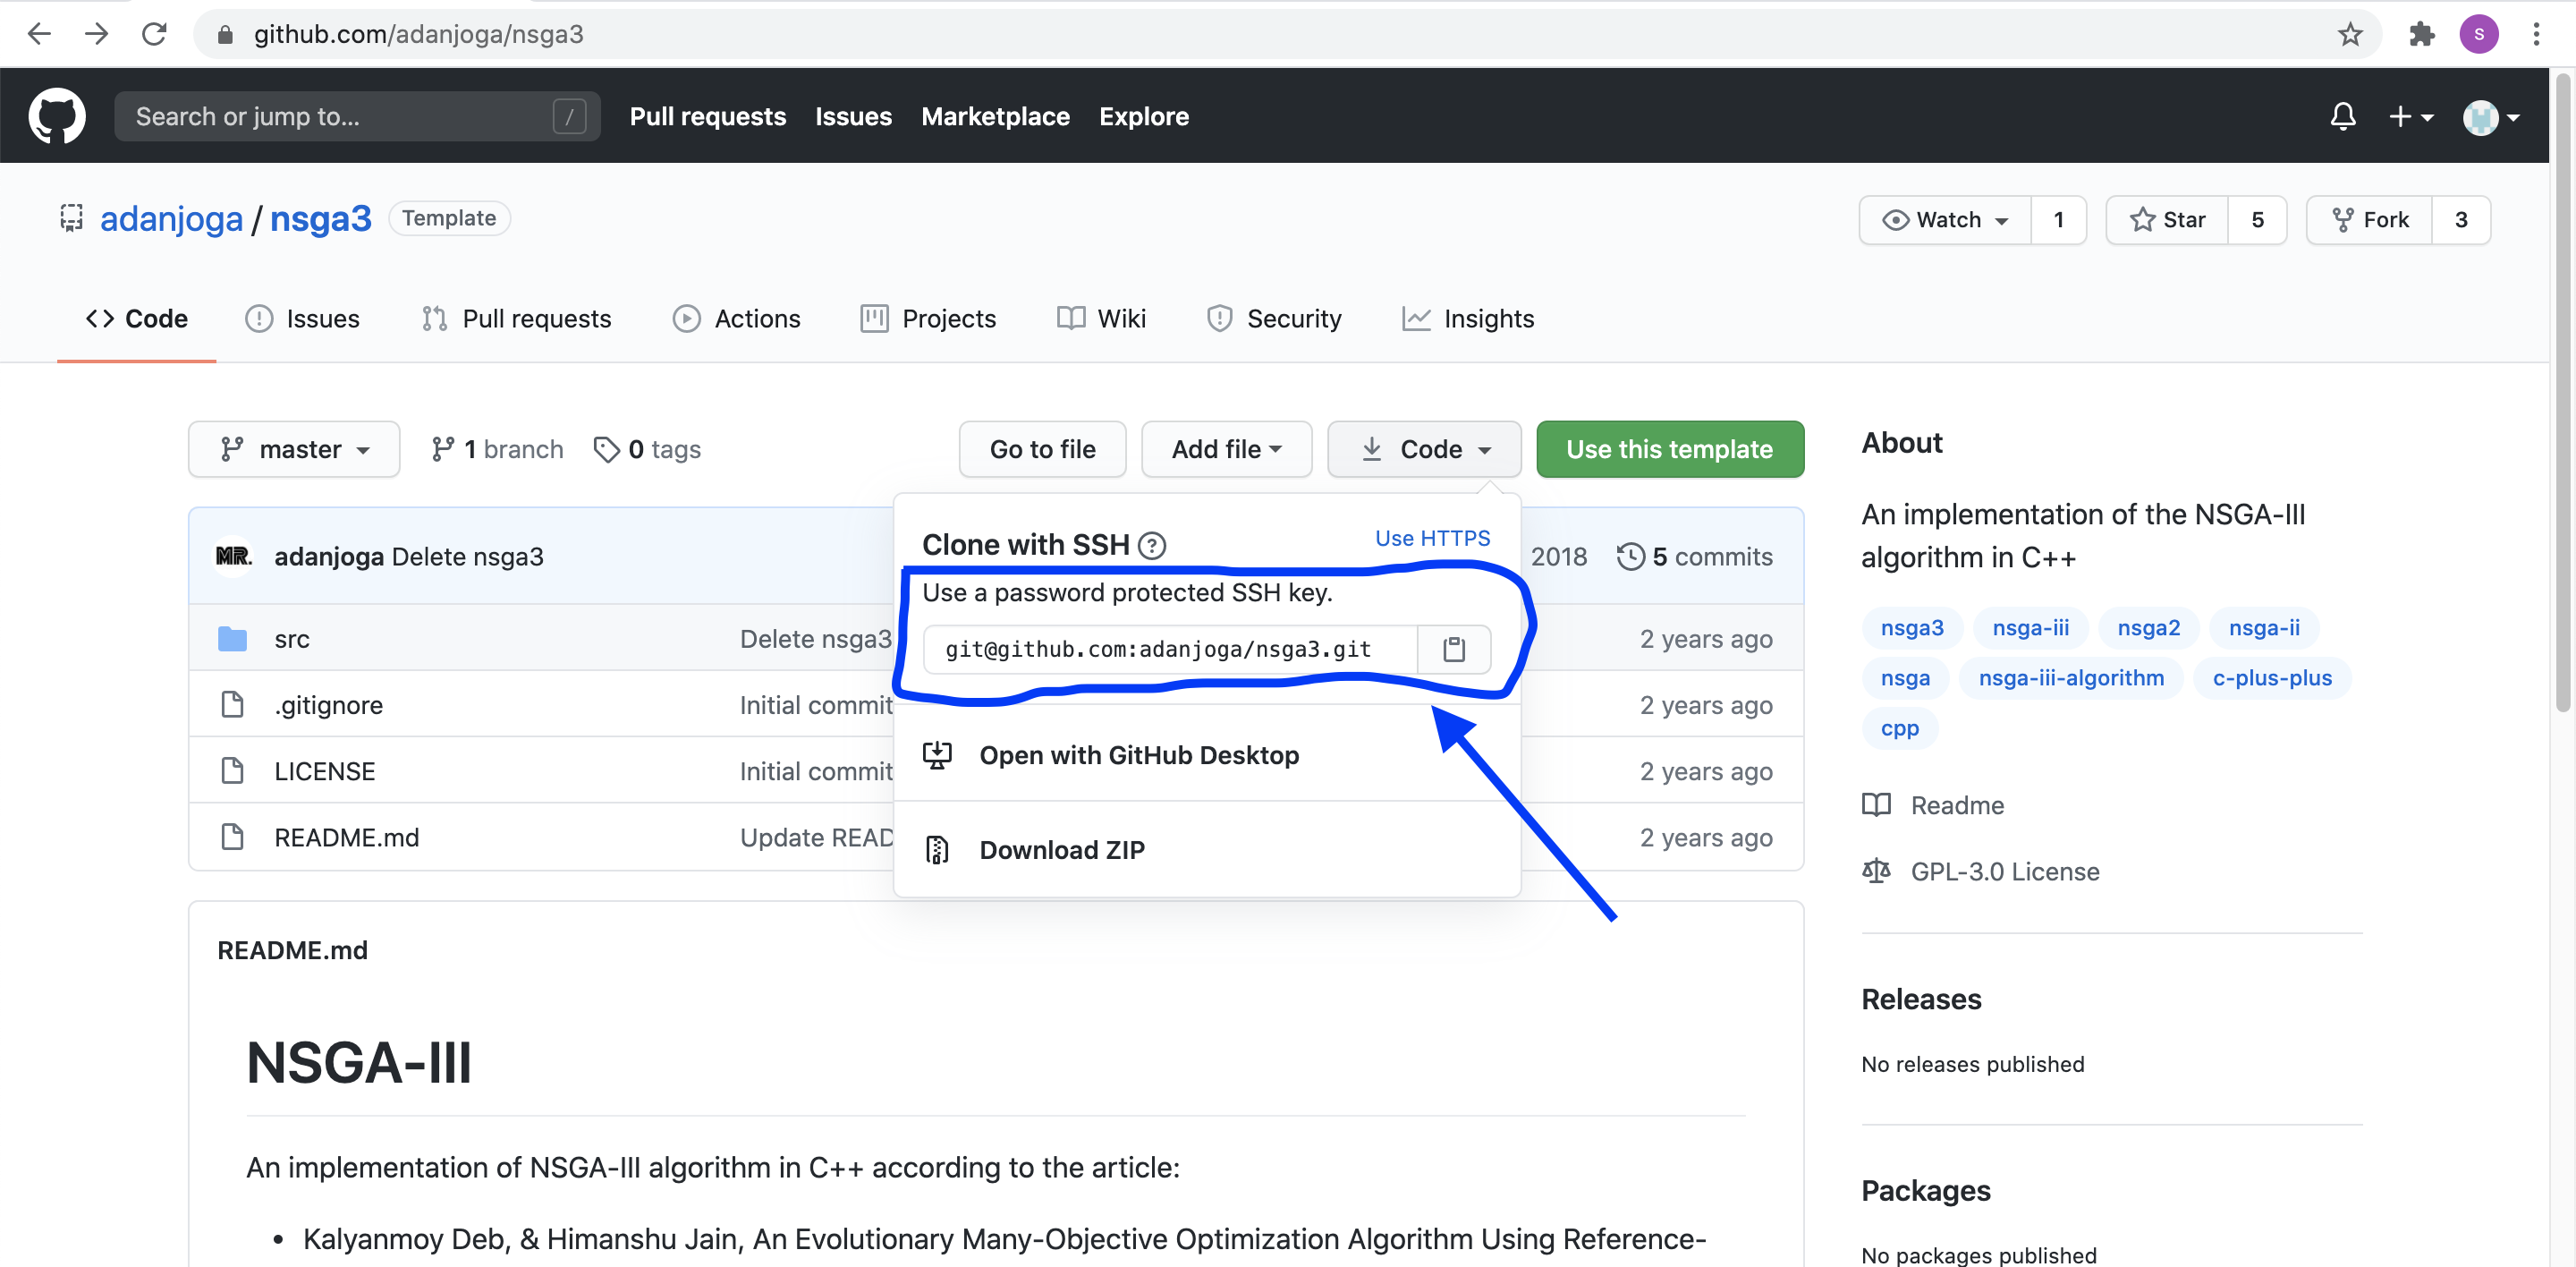The width and height of the screenshot is (2576, 1267).
Task: Open the Projects tab
Action: [x=928, y=319]
